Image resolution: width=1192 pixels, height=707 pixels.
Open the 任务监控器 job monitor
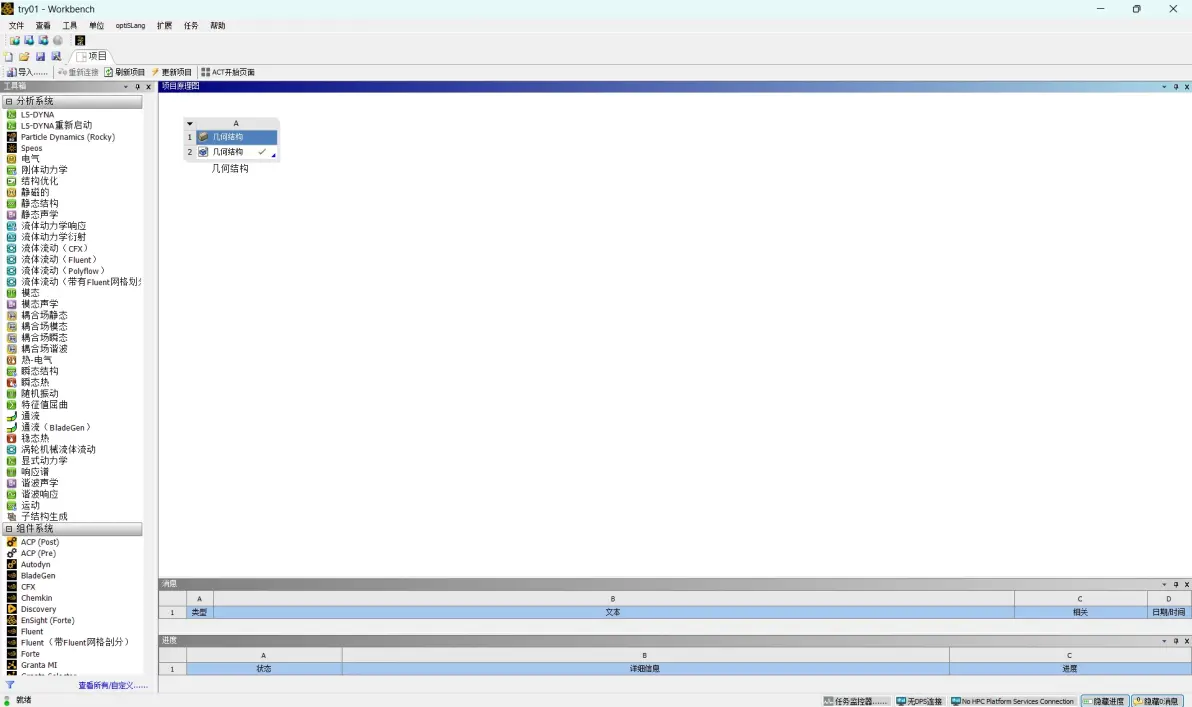[x=855, y=701]
